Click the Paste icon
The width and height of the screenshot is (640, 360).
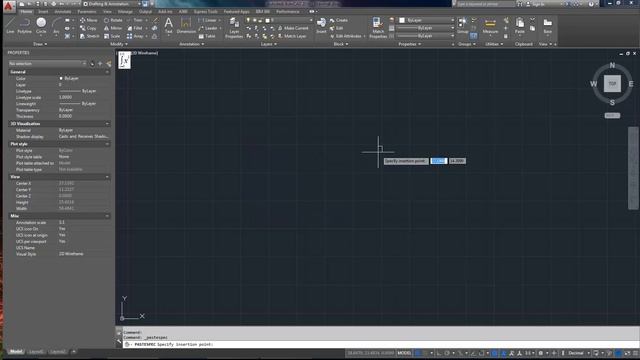[519, 25]
